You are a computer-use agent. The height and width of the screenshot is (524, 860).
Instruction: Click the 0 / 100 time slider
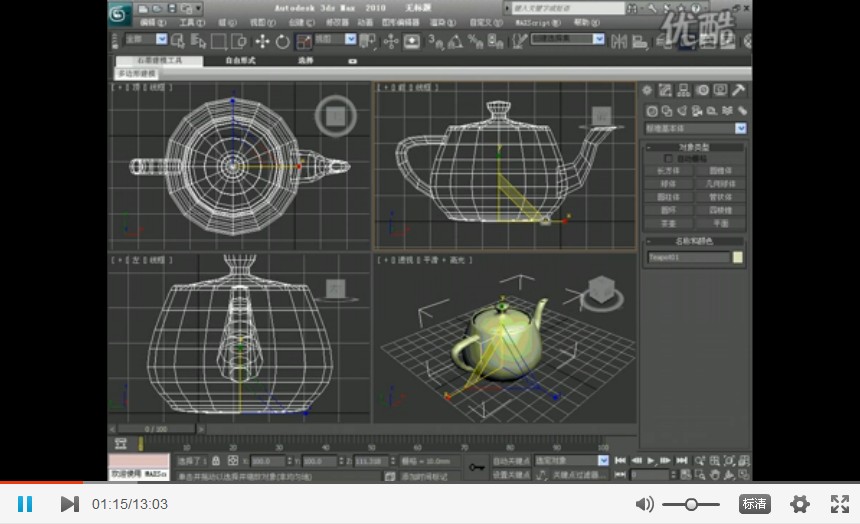click(157, 429)
